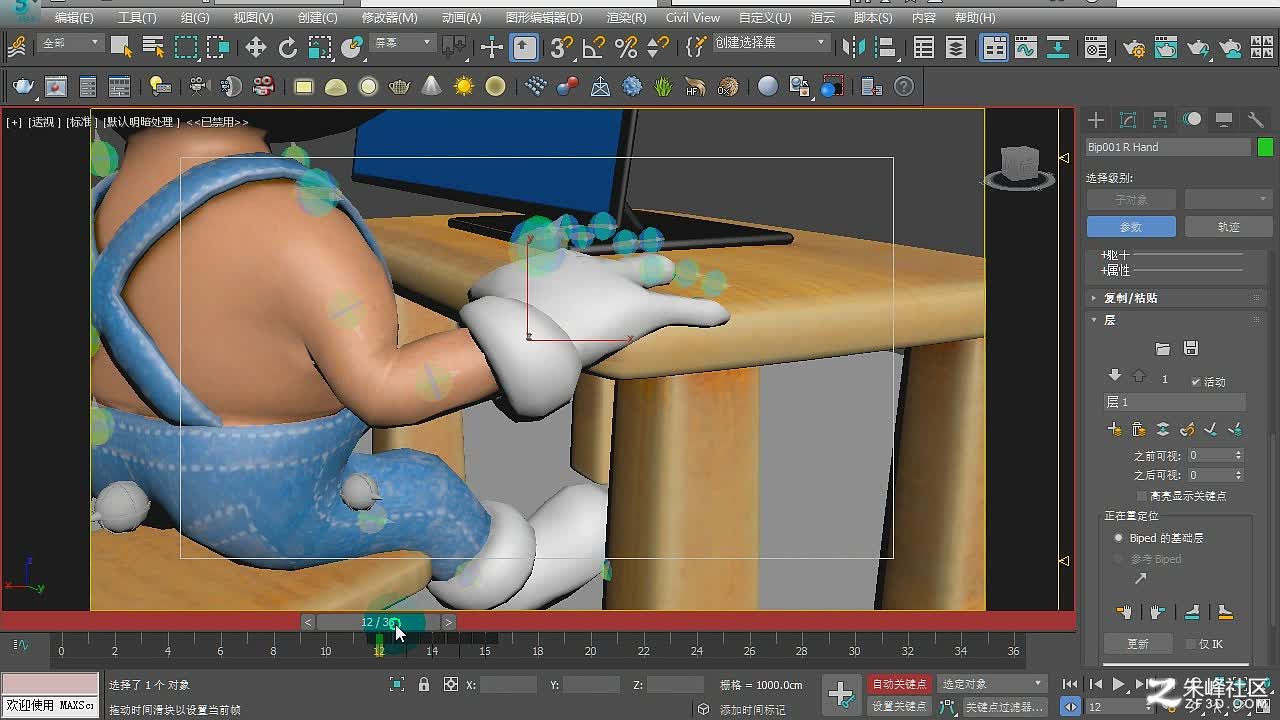This screenshot has height=720, width=1280.
Task: Click frame 20 on the track bar
Action: (590, 651)
